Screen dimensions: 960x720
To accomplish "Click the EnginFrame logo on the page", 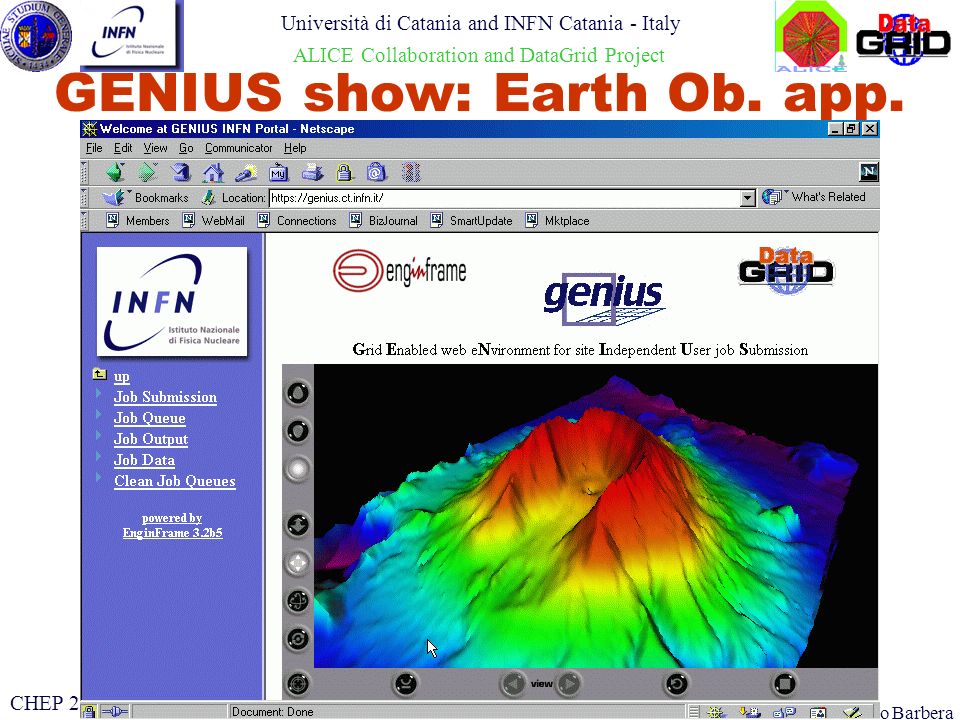I will pyautogui.click(x=399, y=270).
